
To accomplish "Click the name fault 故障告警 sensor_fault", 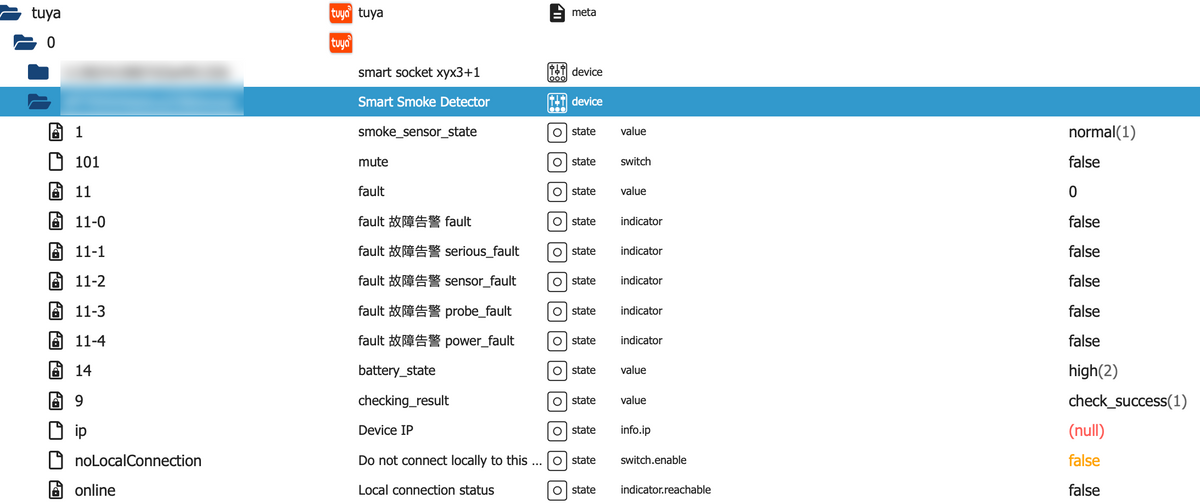I will 437,281.
